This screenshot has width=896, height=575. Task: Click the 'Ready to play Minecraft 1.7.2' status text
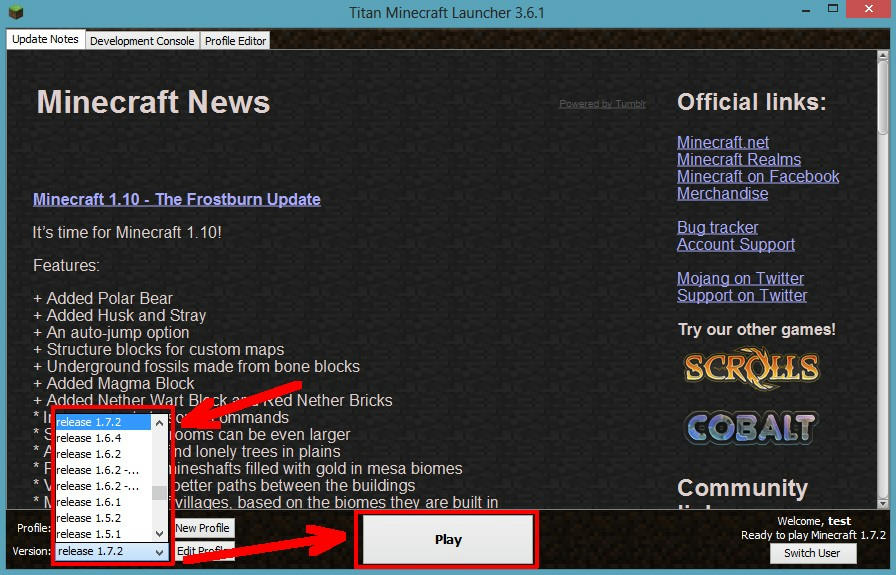coord(813,536)
